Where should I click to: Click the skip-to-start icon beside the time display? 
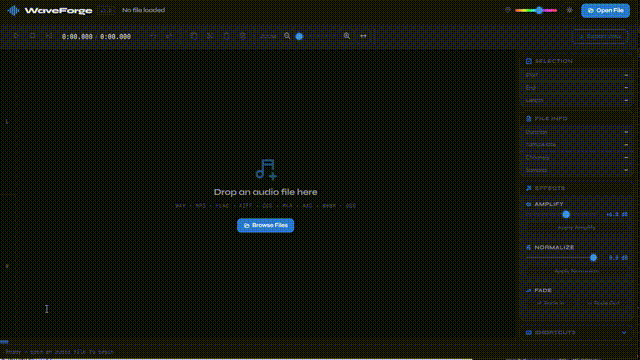tap(49, 36)
